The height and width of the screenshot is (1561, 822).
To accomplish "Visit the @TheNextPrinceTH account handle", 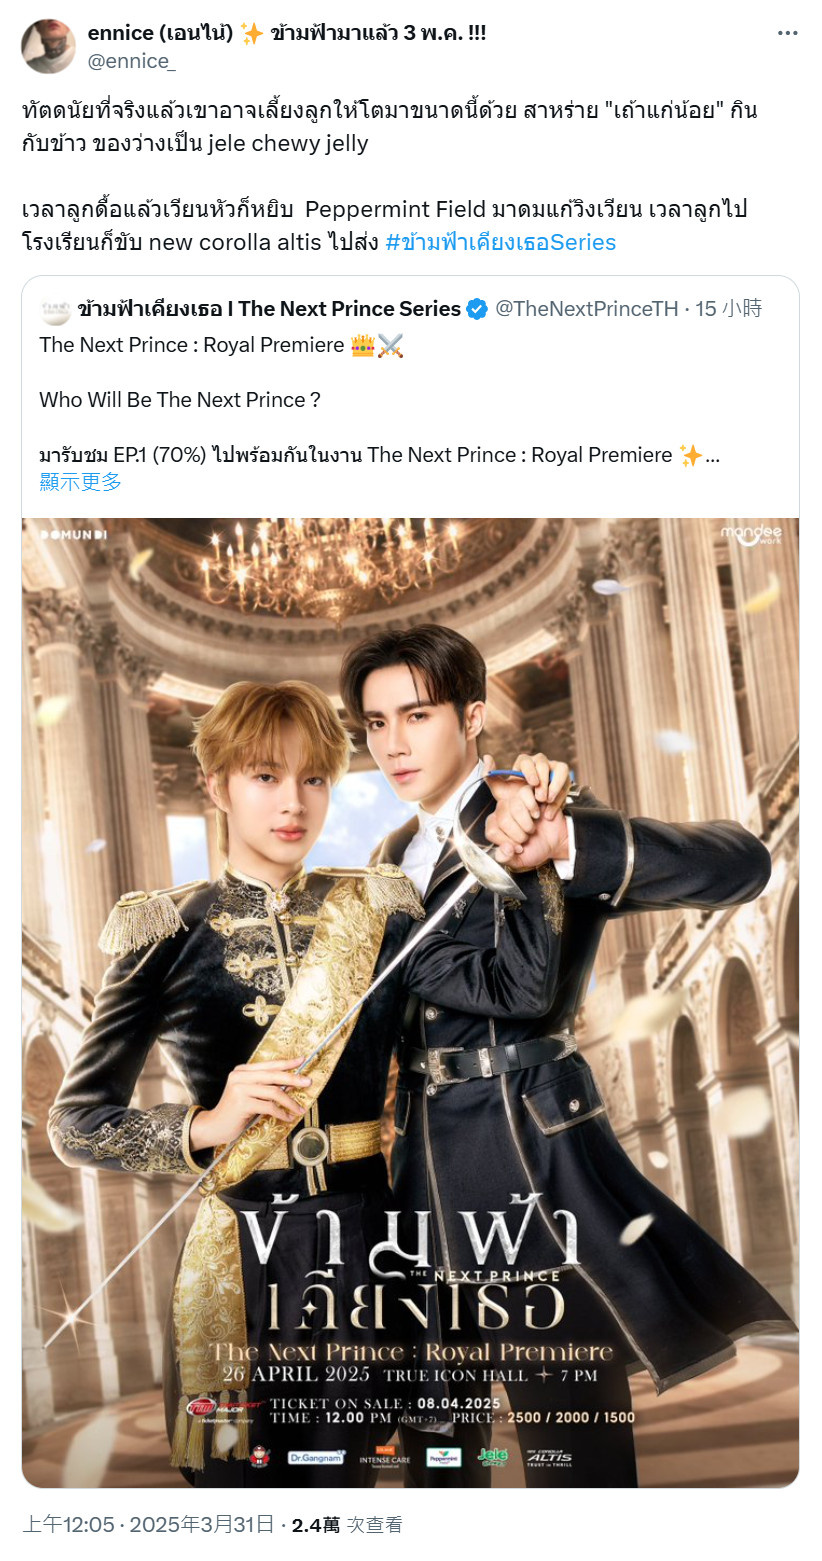I will tap(587, 309).
